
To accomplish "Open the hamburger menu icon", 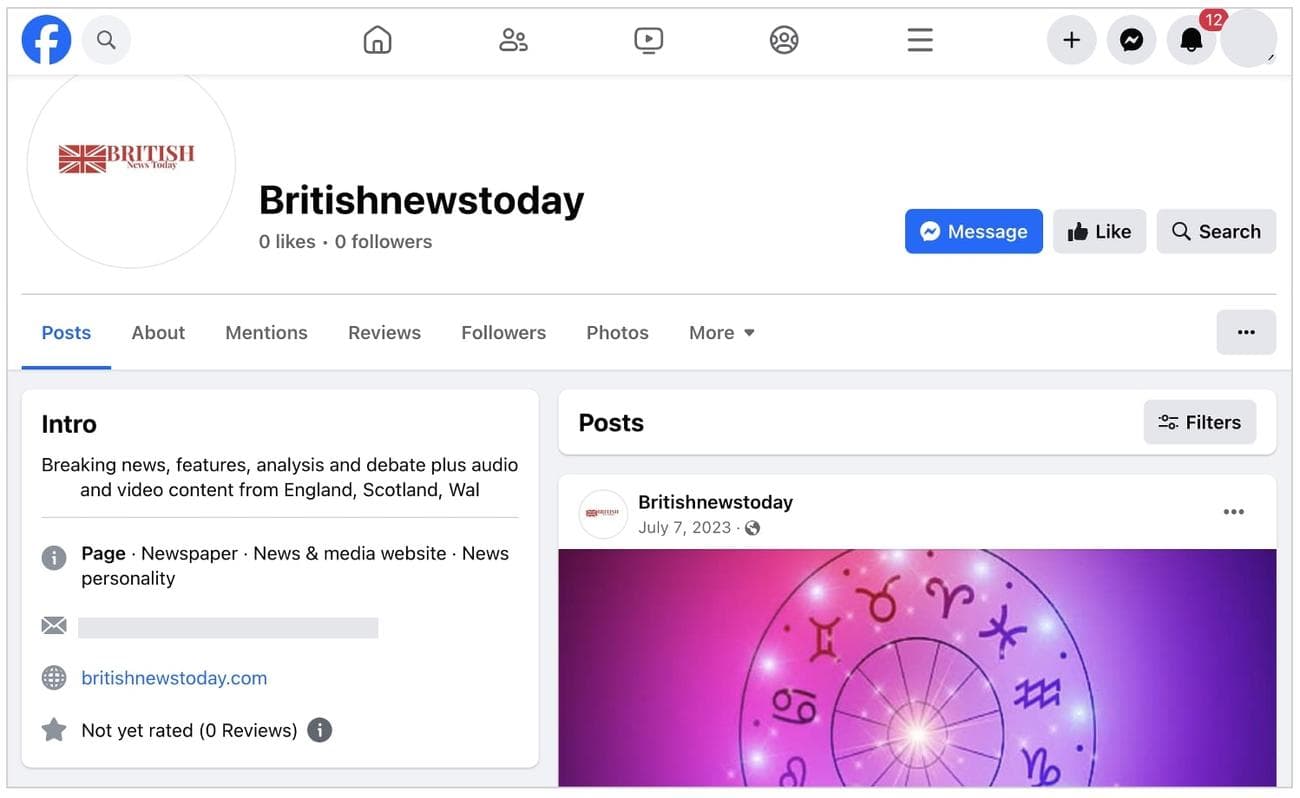I will [x=919, y=40].
